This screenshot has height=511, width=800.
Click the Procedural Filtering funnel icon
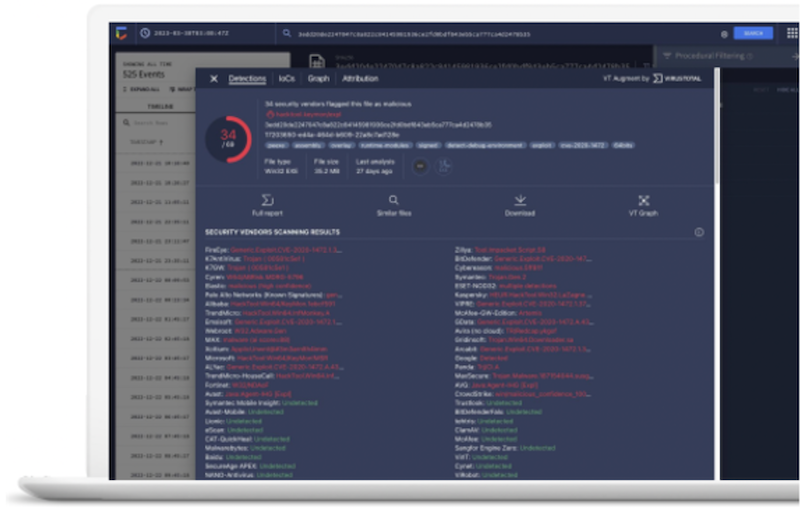click(667, 56)
